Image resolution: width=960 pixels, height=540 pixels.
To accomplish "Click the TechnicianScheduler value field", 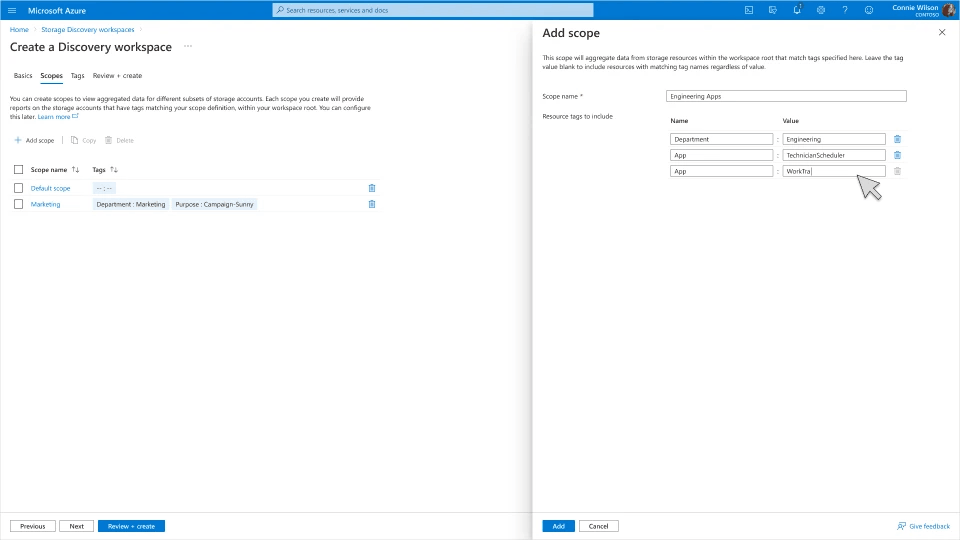I will point(834,155).
